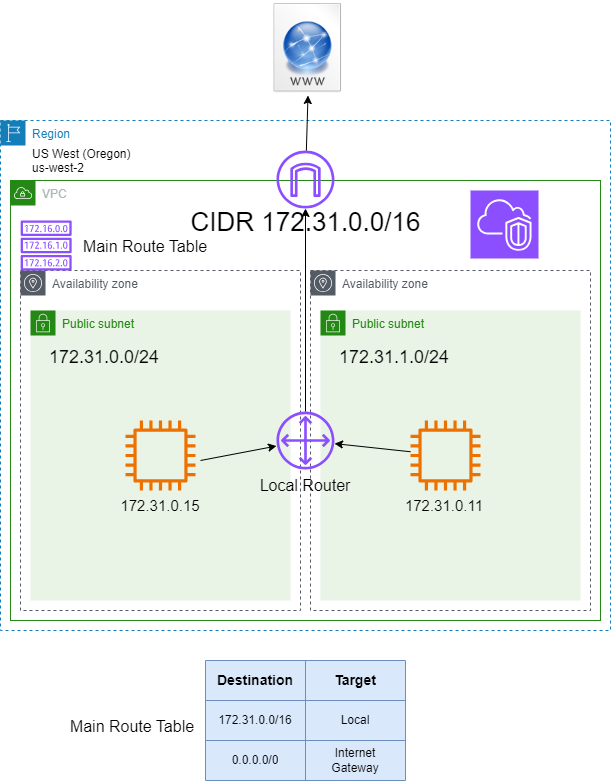Click the lock icon of subnet 172.31.0.0/24
The height and width of the screenshot is (781, 611).
click(x=43, y=323)
